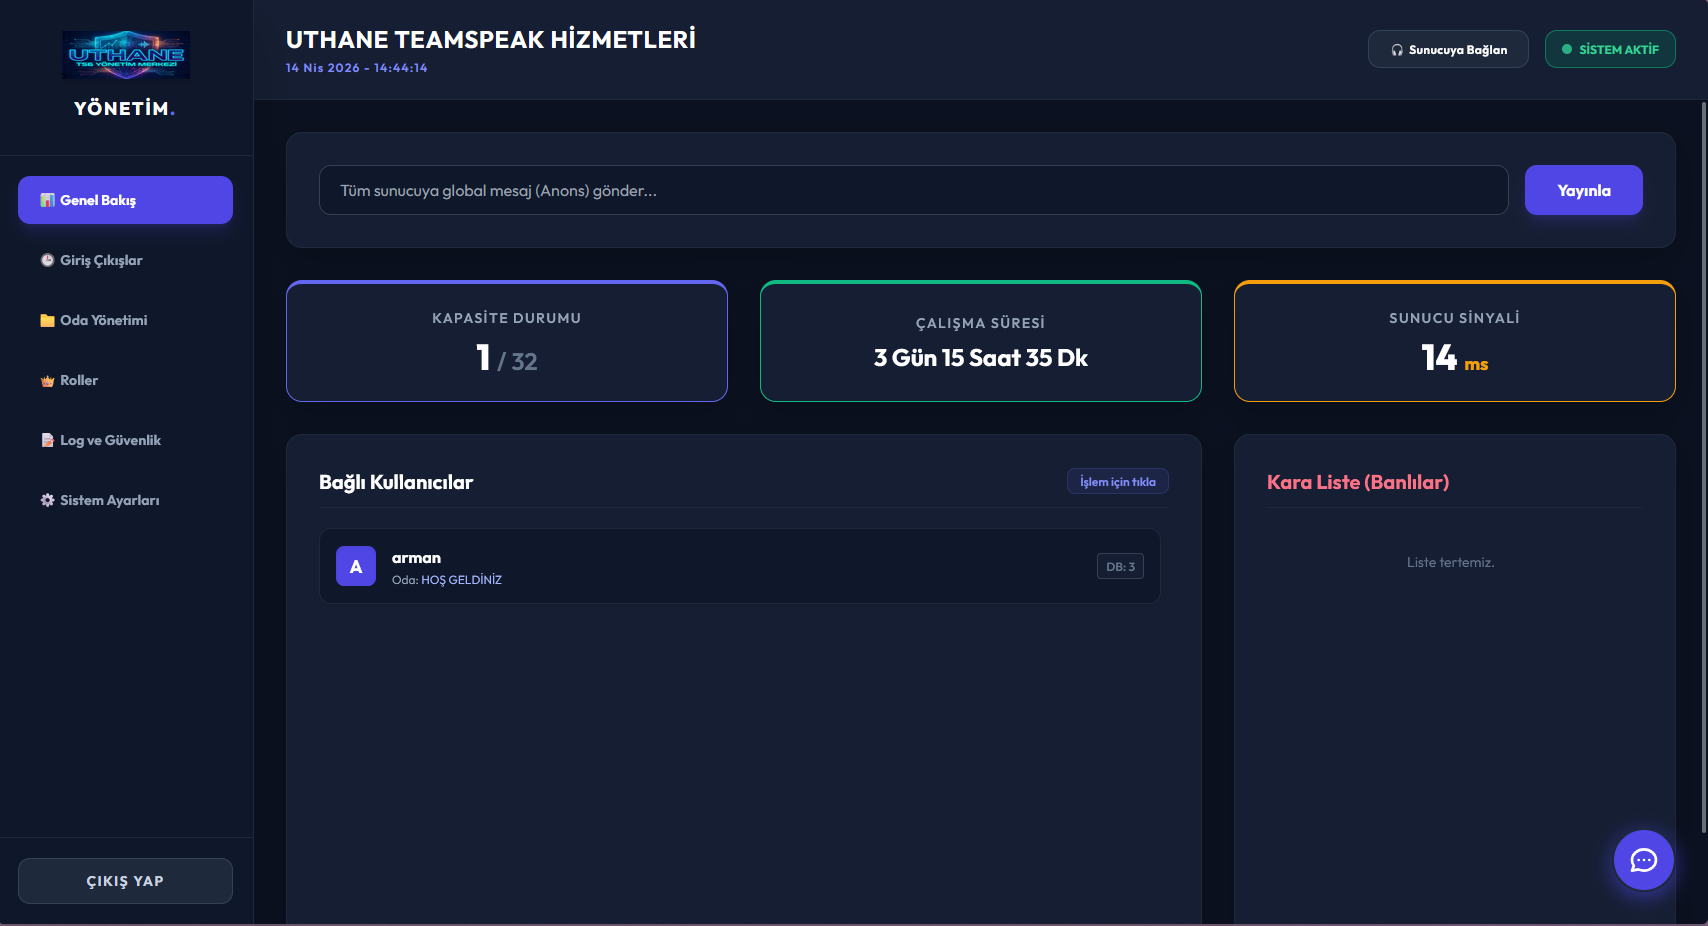This screenshot has width=1708, height=926.
Task: Click the Genel Bakış chart icon
Action: (47, 200)
